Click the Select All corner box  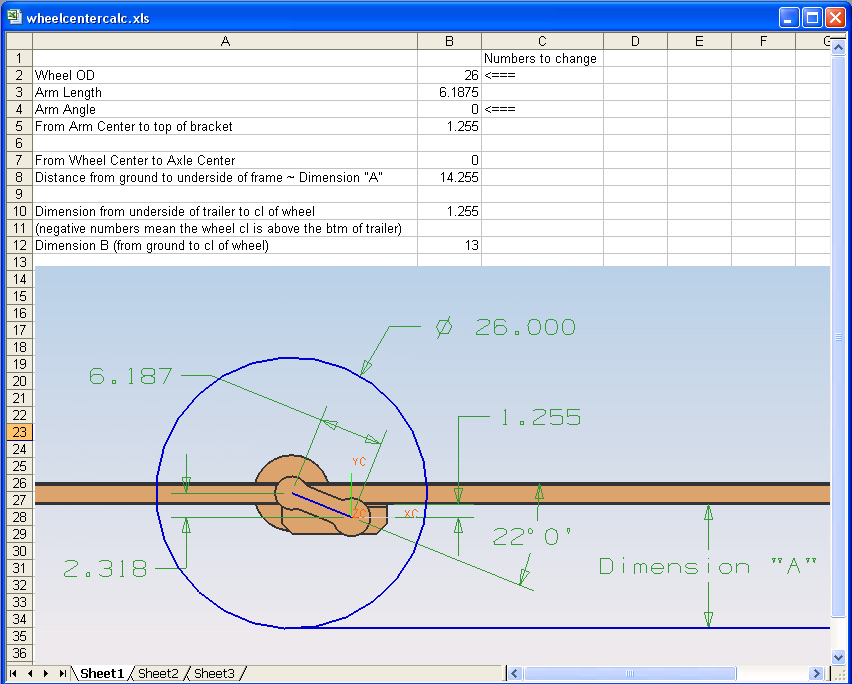20,41
